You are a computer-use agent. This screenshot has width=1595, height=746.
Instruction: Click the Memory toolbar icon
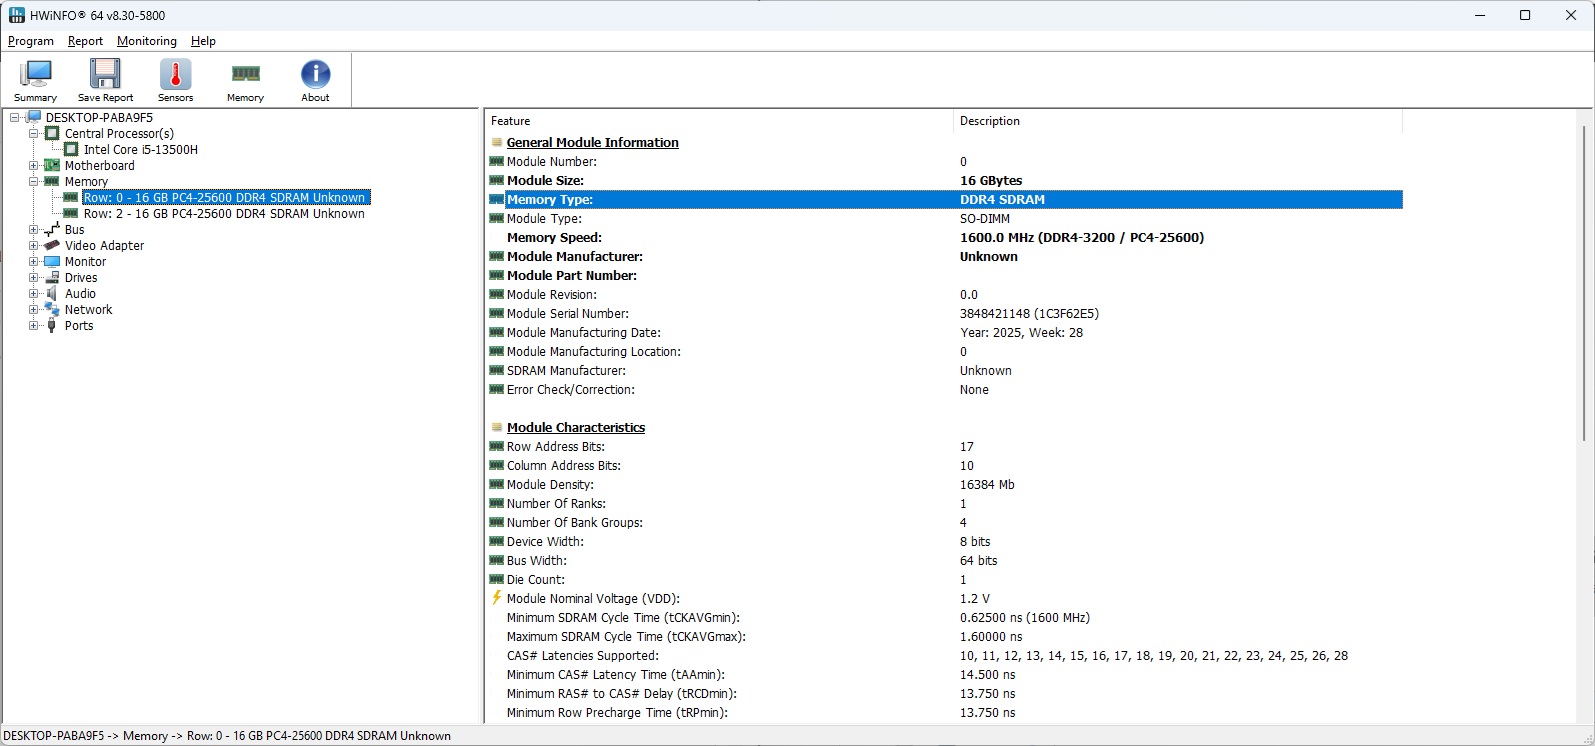coord(245,74)
